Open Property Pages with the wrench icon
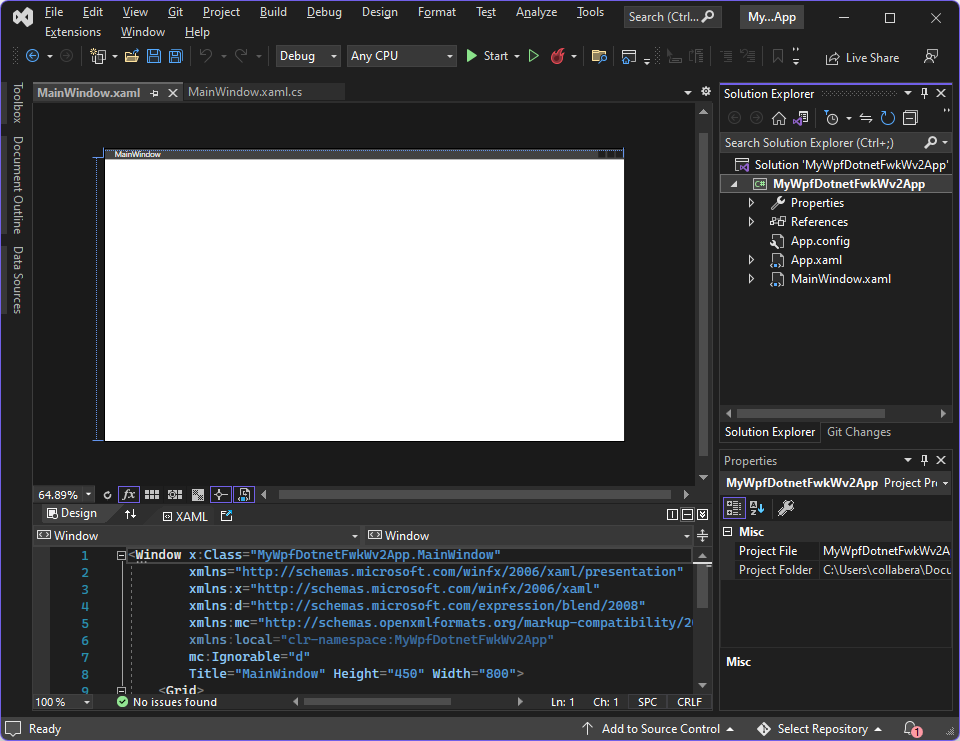This screenshot has width=960, height=741. point(787,507)
